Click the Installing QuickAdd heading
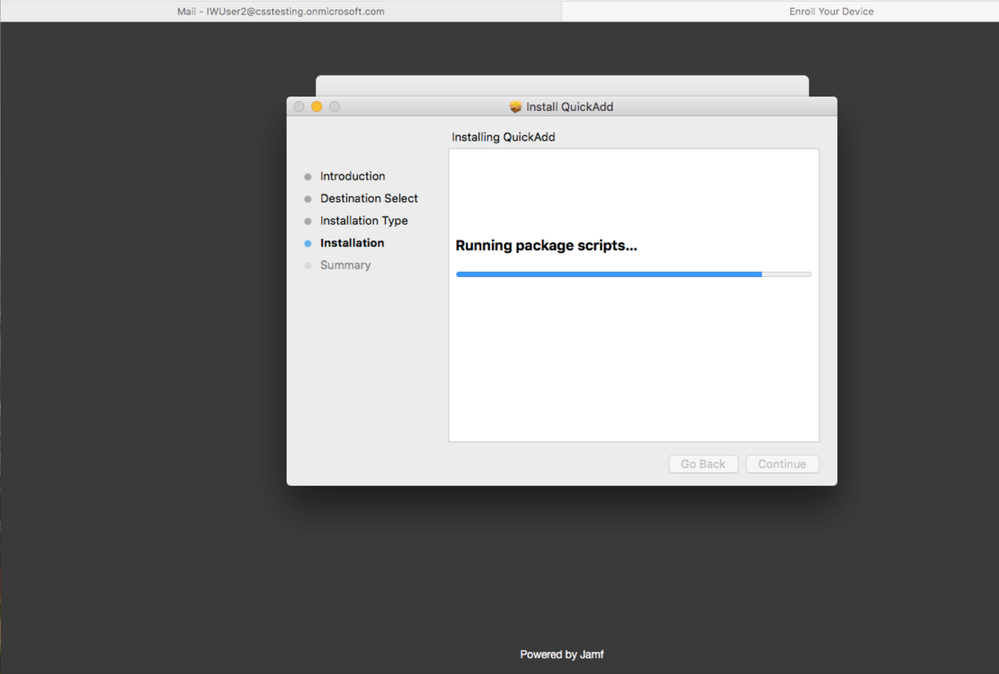999x674 pixels. click(x=503, y=137)
